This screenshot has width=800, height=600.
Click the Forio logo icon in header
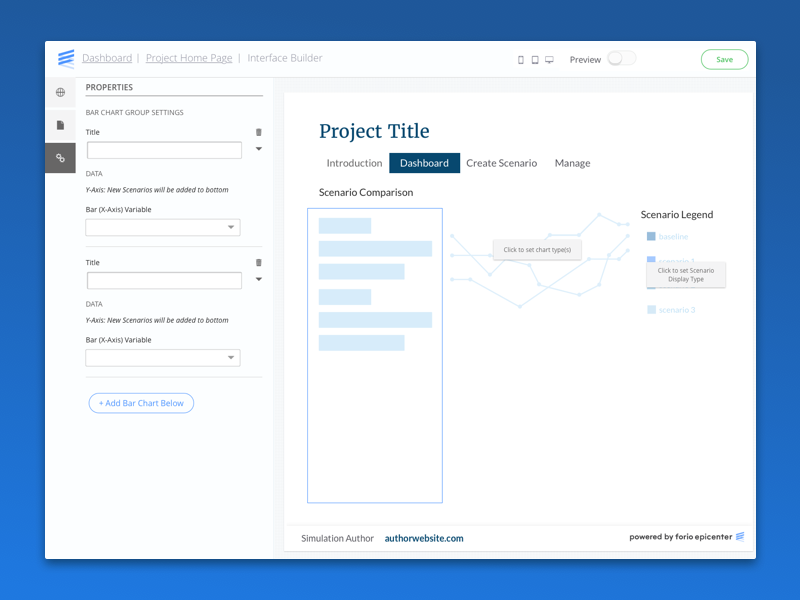pyautogui.click(x=66, y=59)
